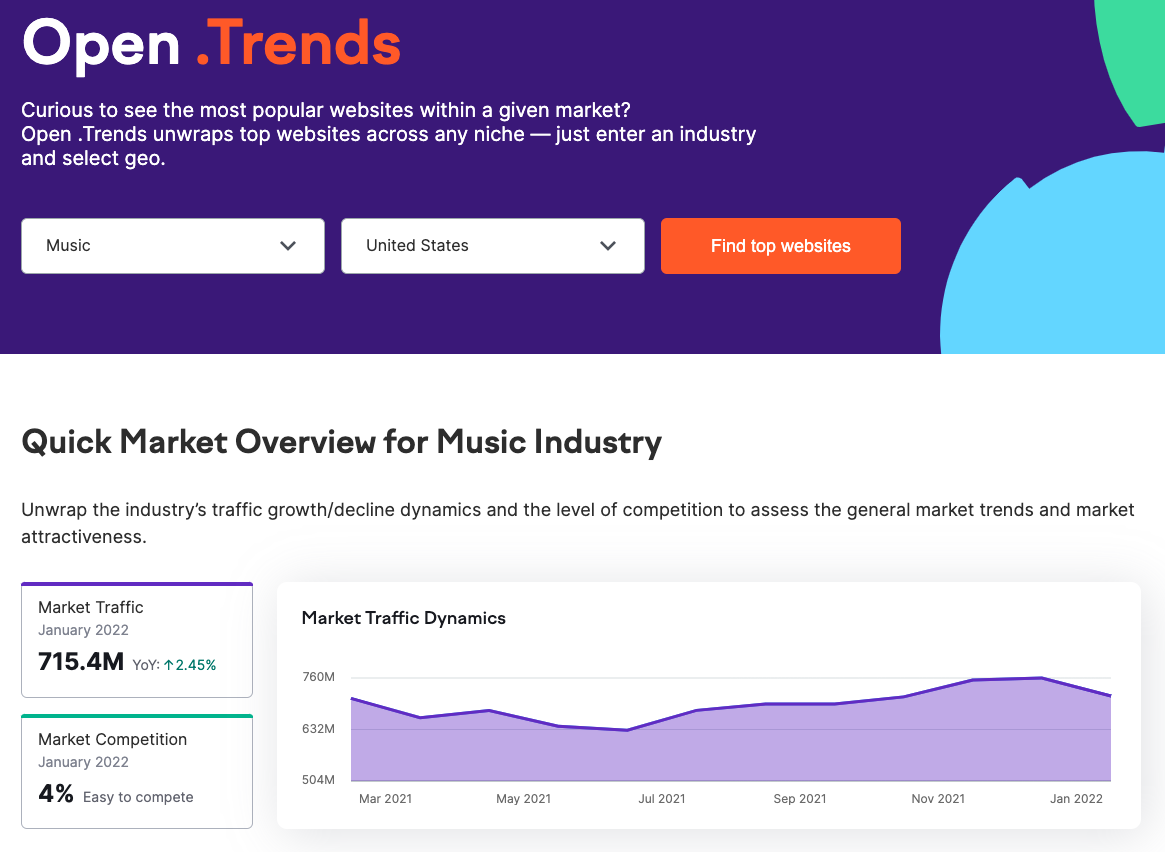Click the Easy to compete label

[138, 797]
